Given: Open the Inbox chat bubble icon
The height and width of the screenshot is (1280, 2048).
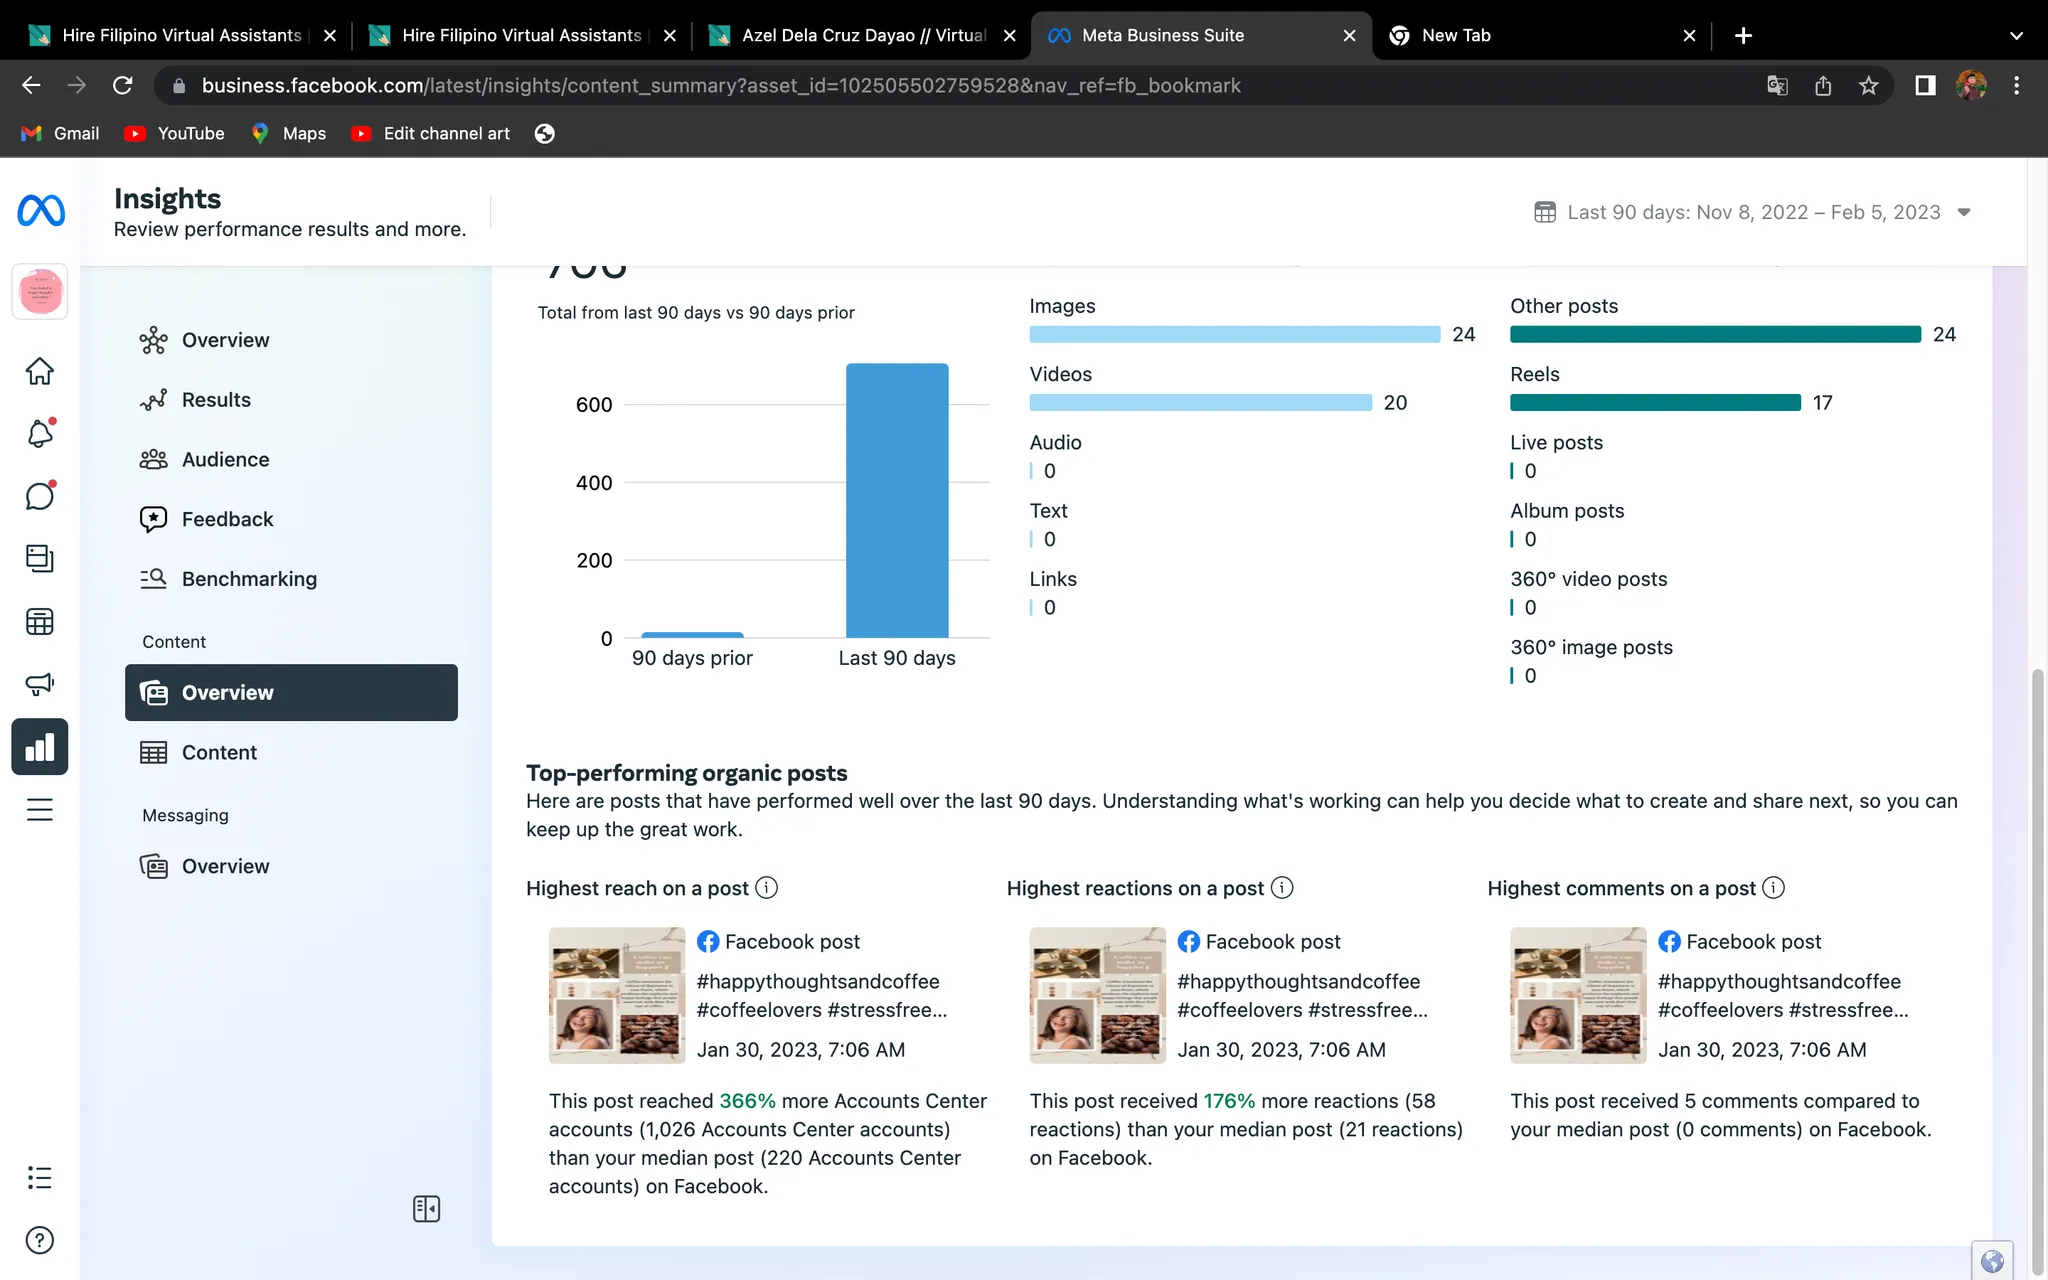Looking at the screenshot, I should pyautogui.click(x=40, y=496).
